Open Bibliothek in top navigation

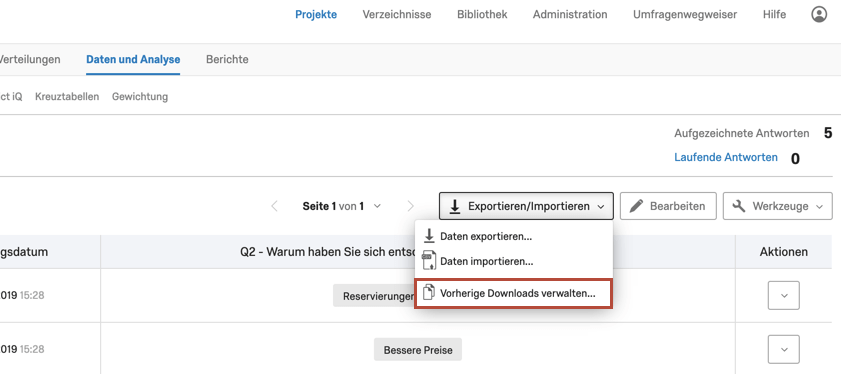482,14
